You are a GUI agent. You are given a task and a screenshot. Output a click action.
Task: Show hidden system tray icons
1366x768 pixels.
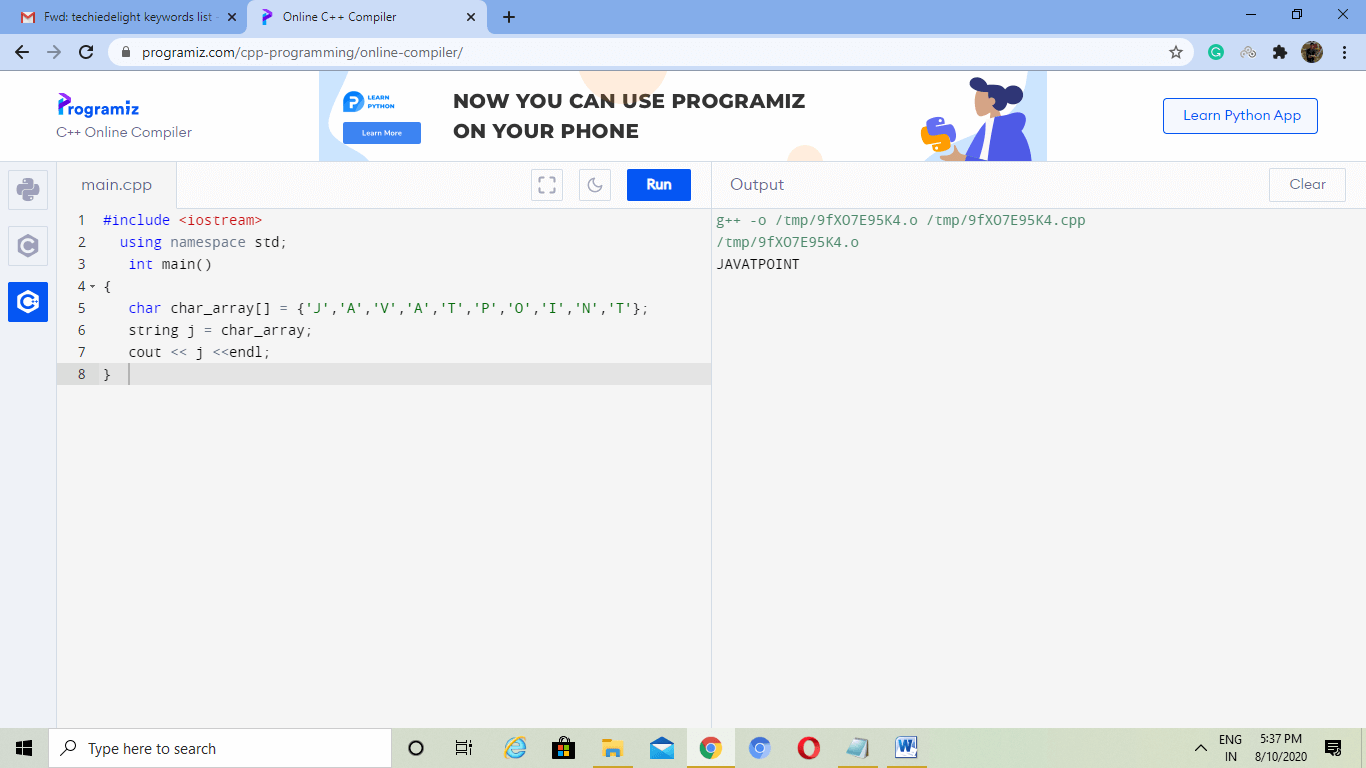(x=1201, y=748)
